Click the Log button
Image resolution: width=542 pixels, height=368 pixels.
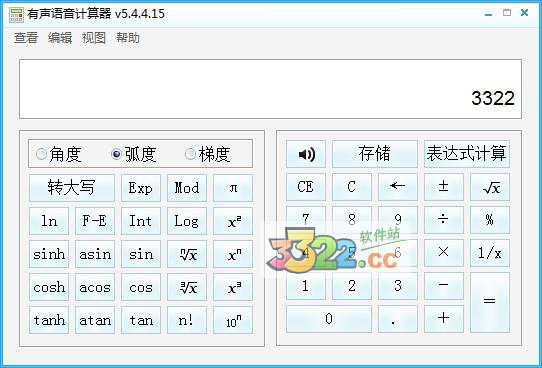pos(187,221)
